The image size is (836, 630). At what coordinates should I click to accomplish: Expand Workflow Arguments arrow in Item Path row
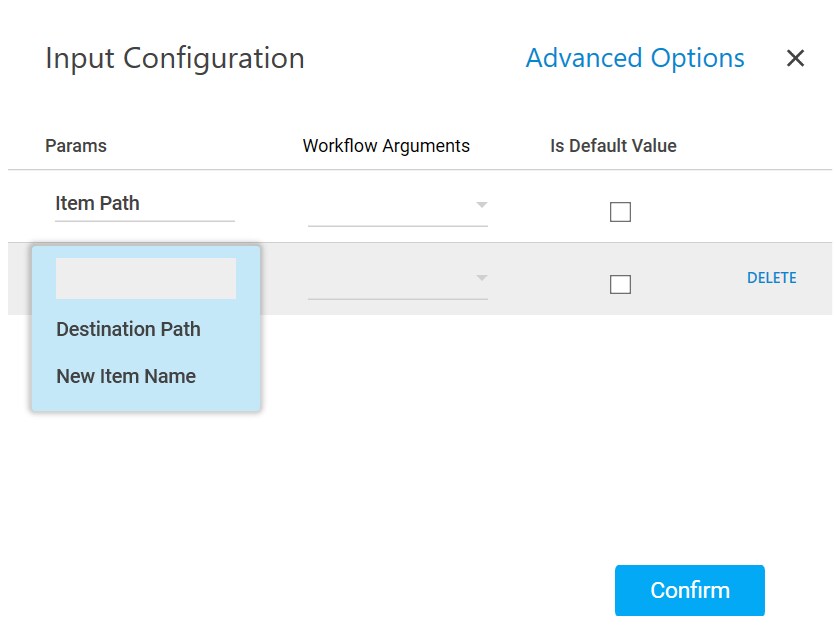click(x=481, y=205)
